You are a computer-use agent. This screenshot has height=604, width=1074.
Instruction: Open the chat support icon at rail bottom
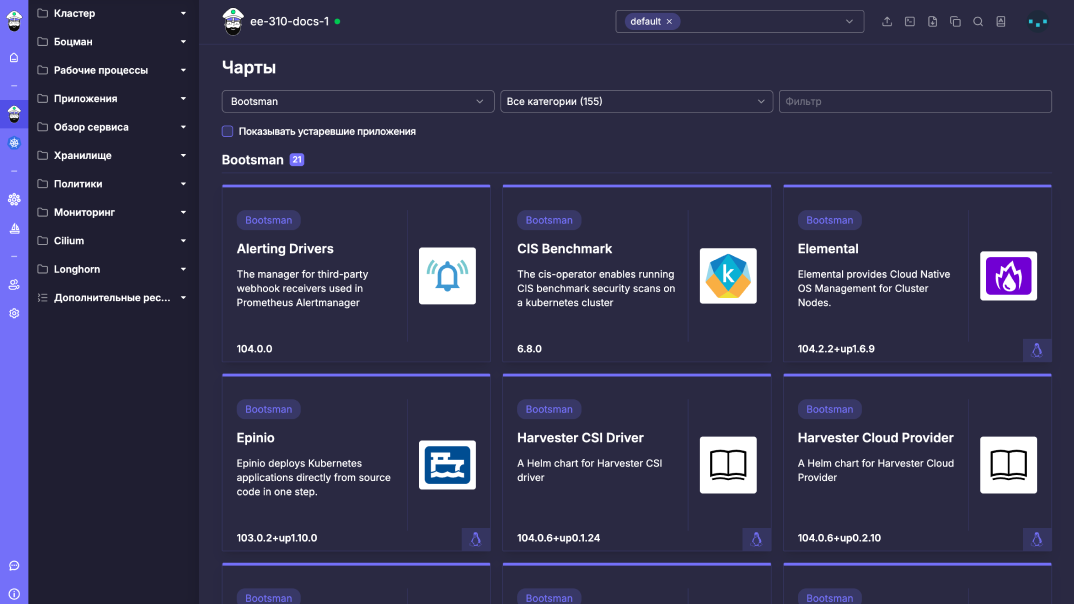coord(14,566)
